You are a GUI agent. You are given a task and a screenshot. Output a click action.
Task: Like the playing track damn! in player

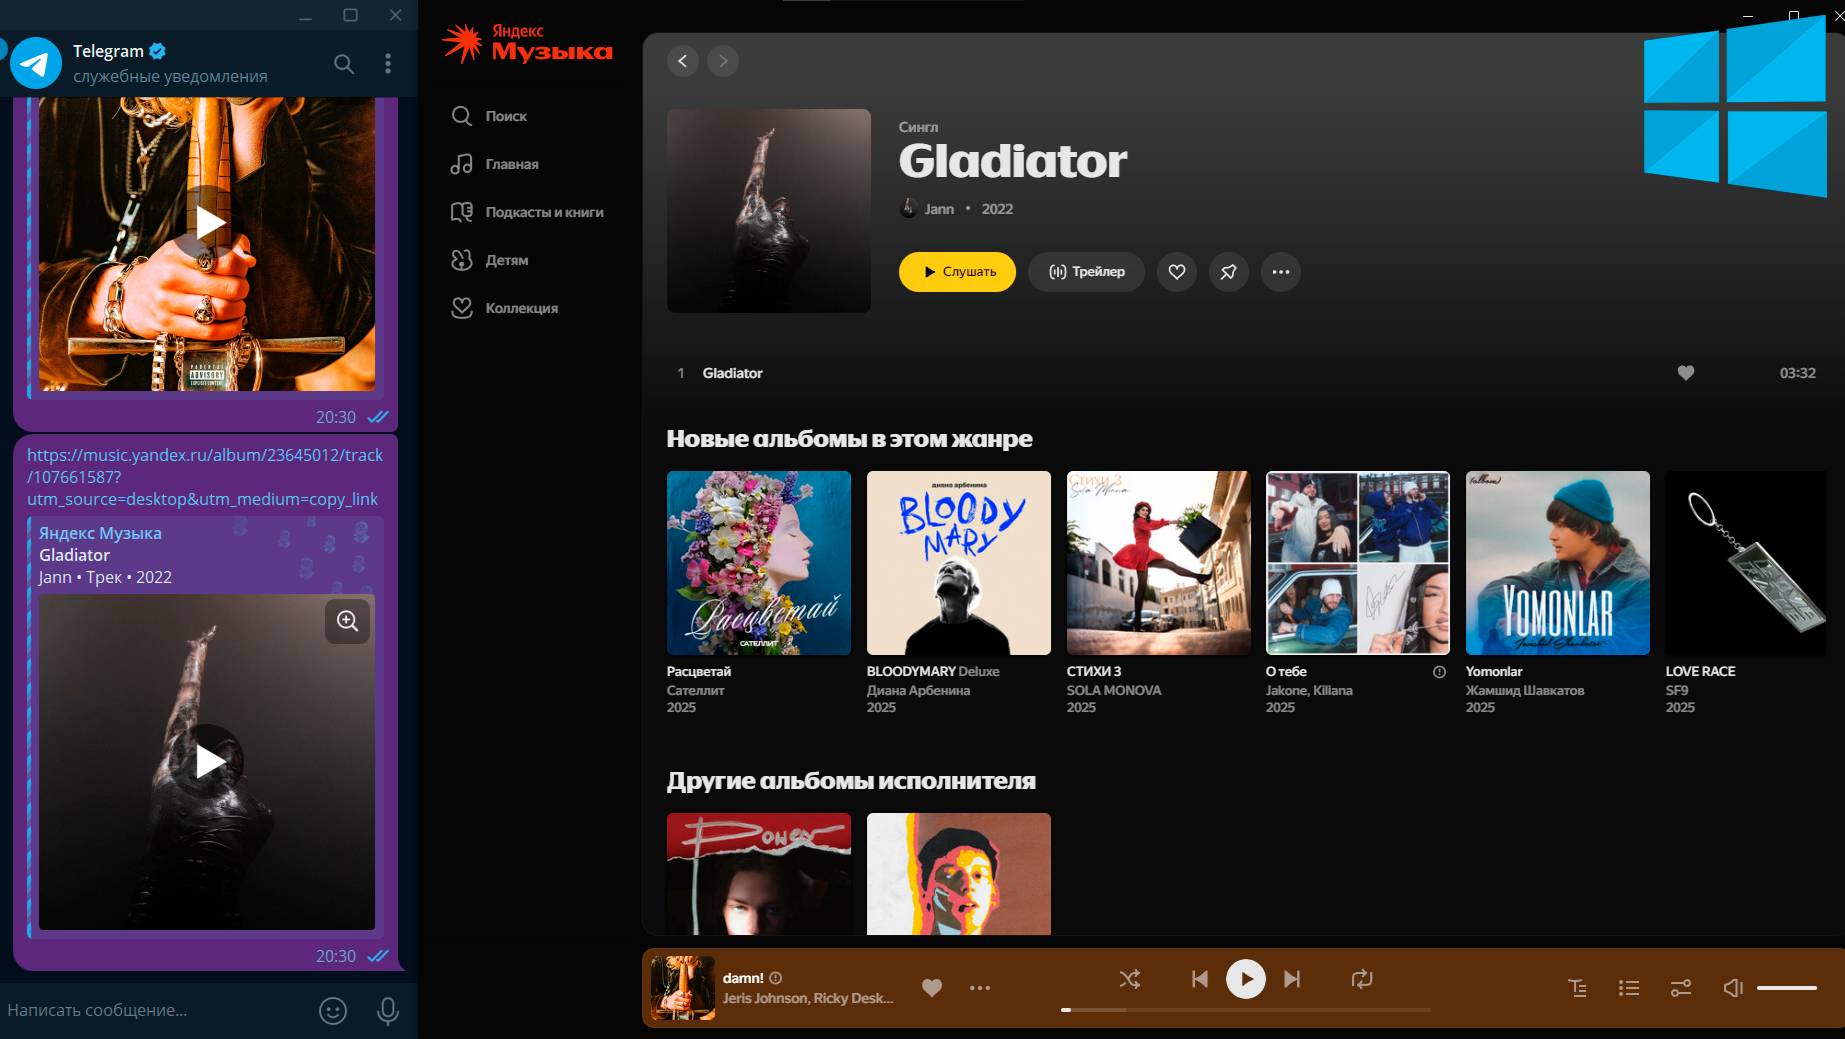(932, 988)
